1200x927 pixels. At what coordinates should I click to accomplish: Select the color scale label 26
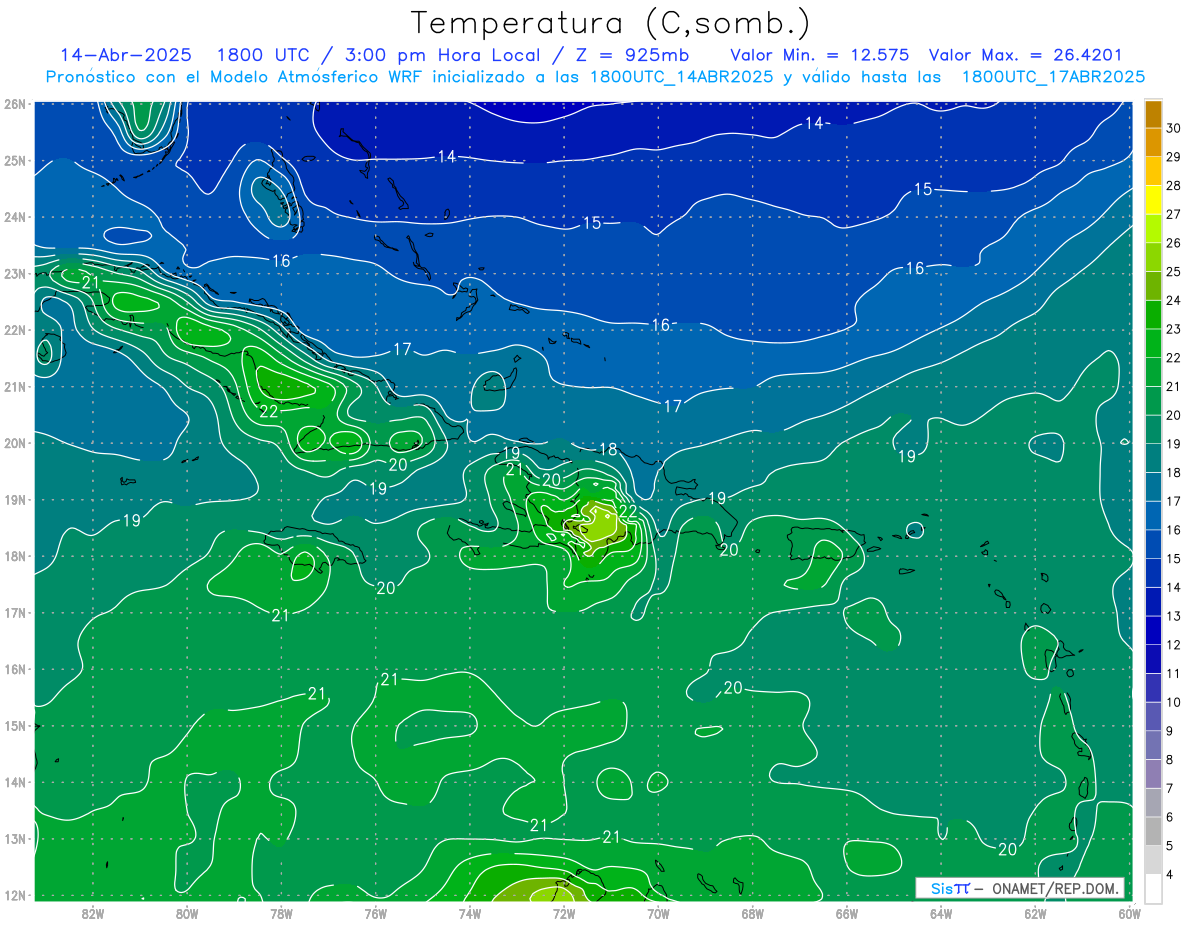pyautogui.click(x=1173, y=243)
